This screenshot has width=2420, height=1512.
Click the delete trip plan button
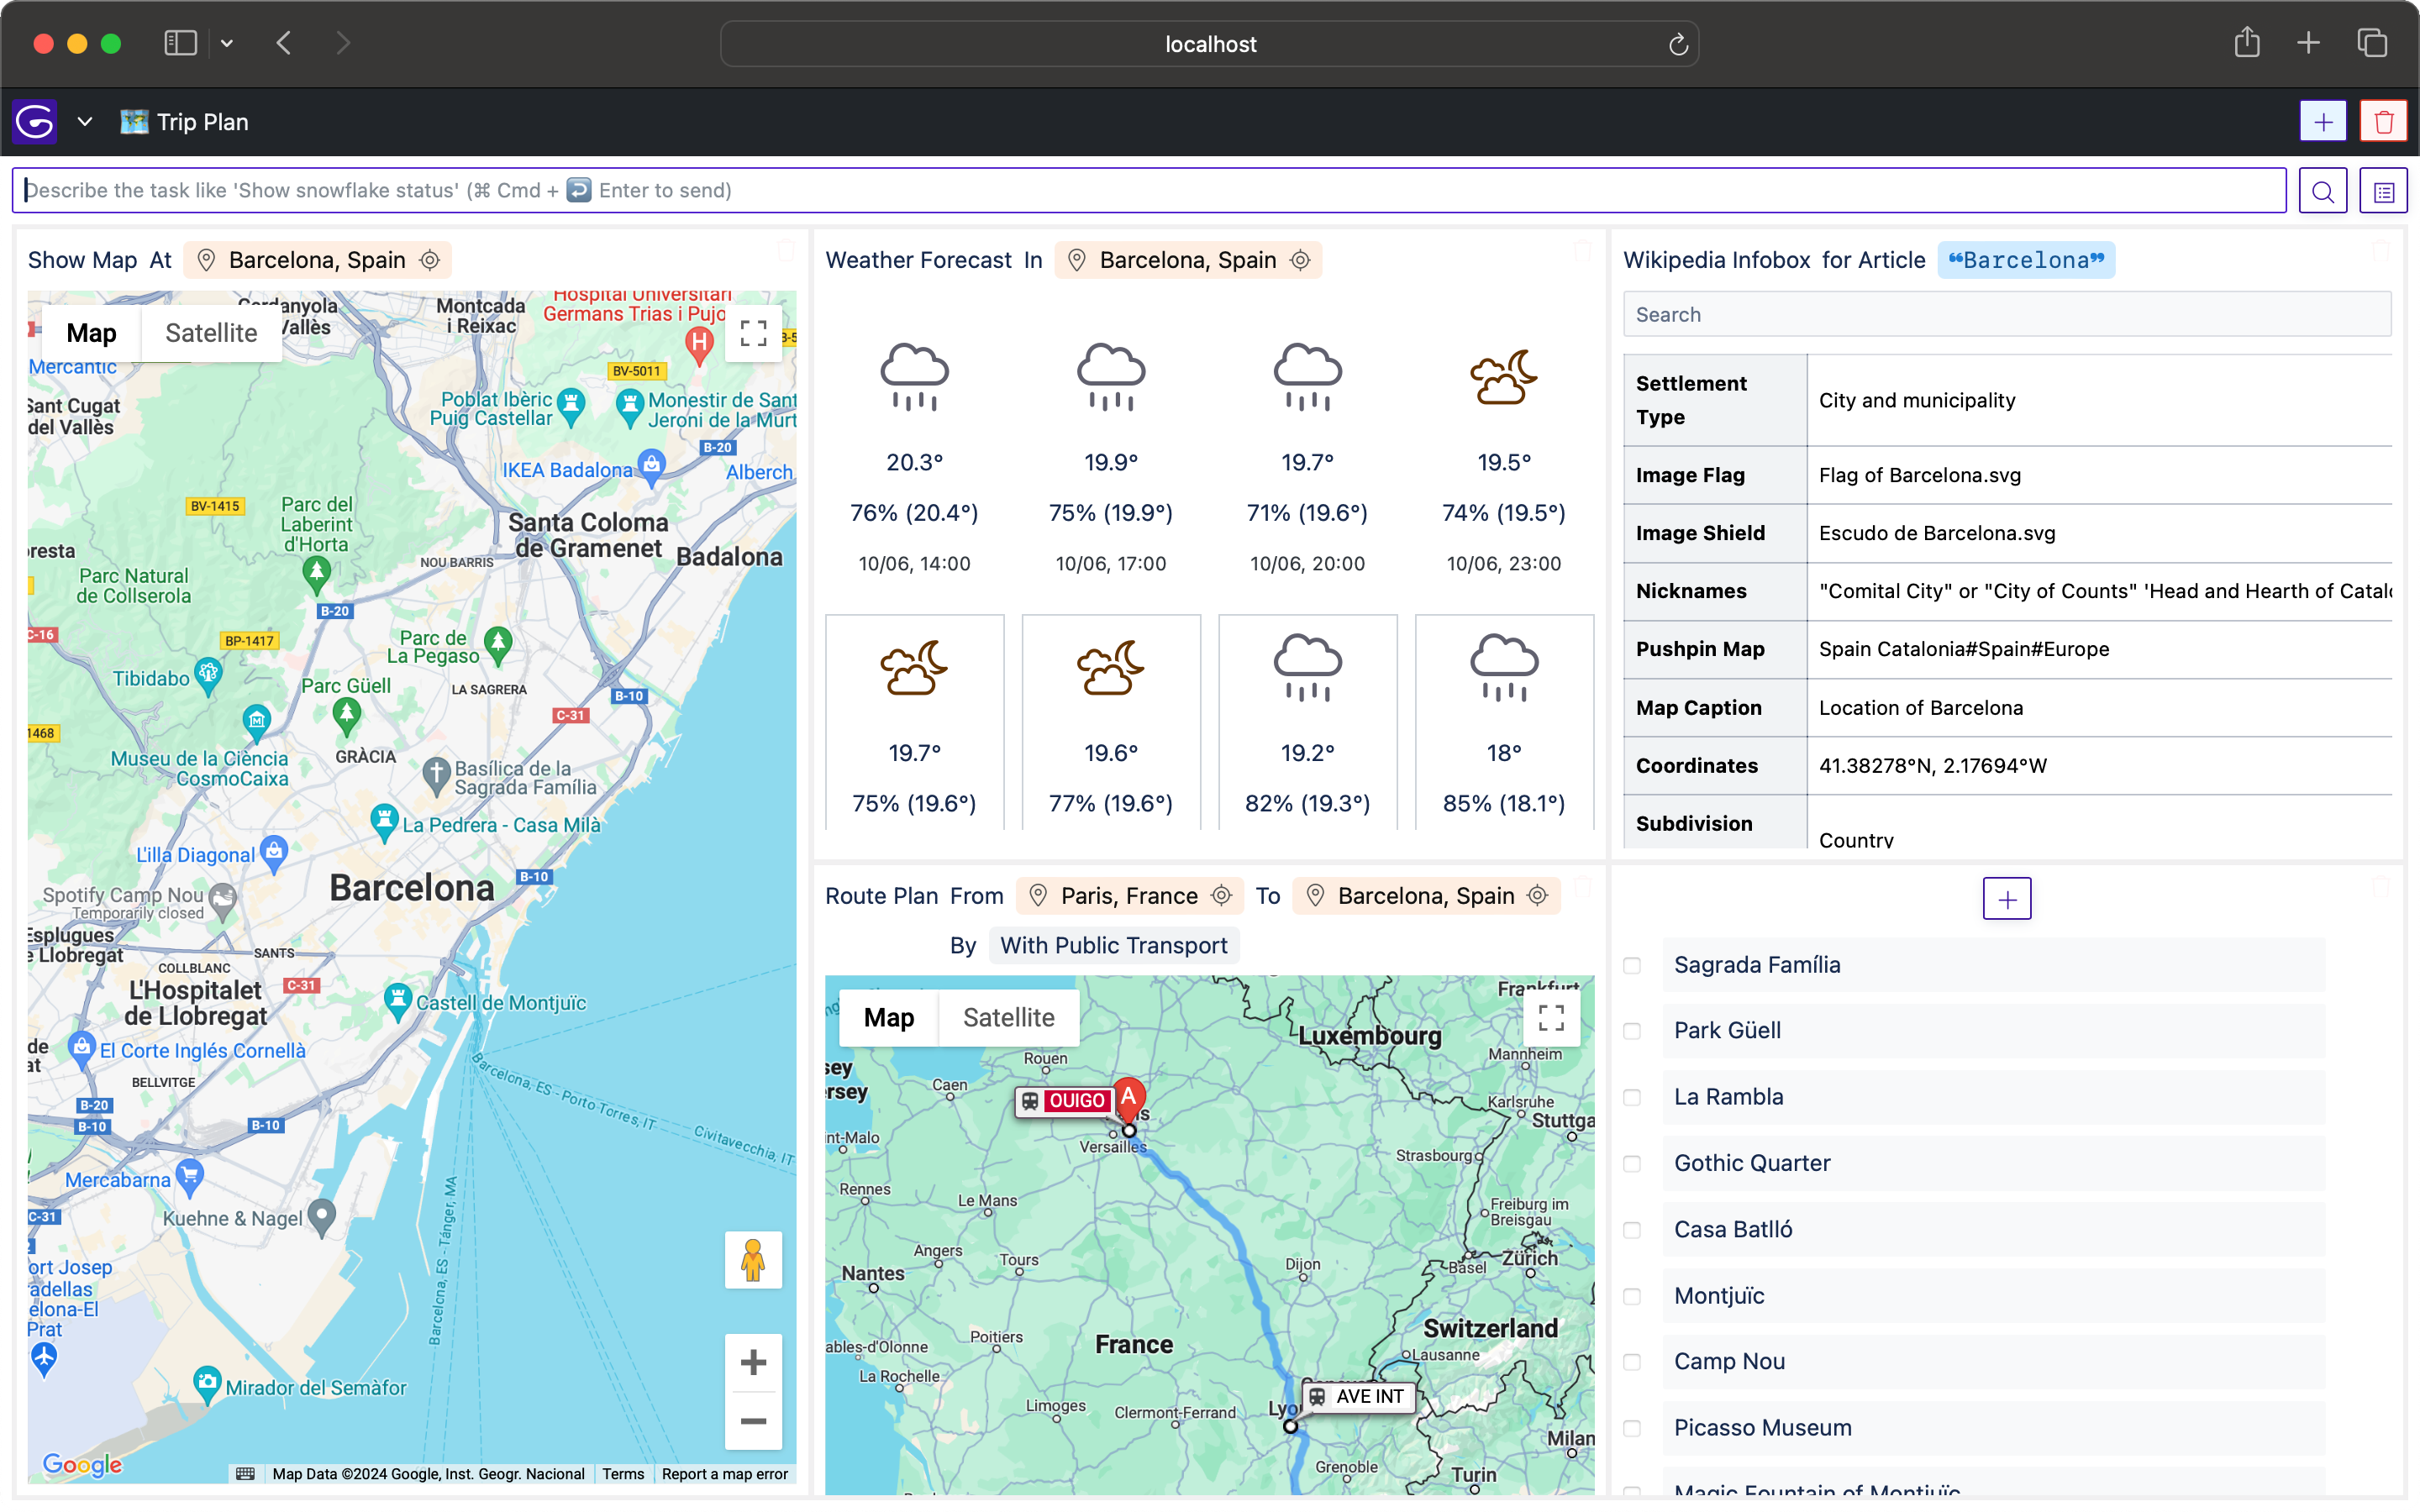[x=2386, y=122]
